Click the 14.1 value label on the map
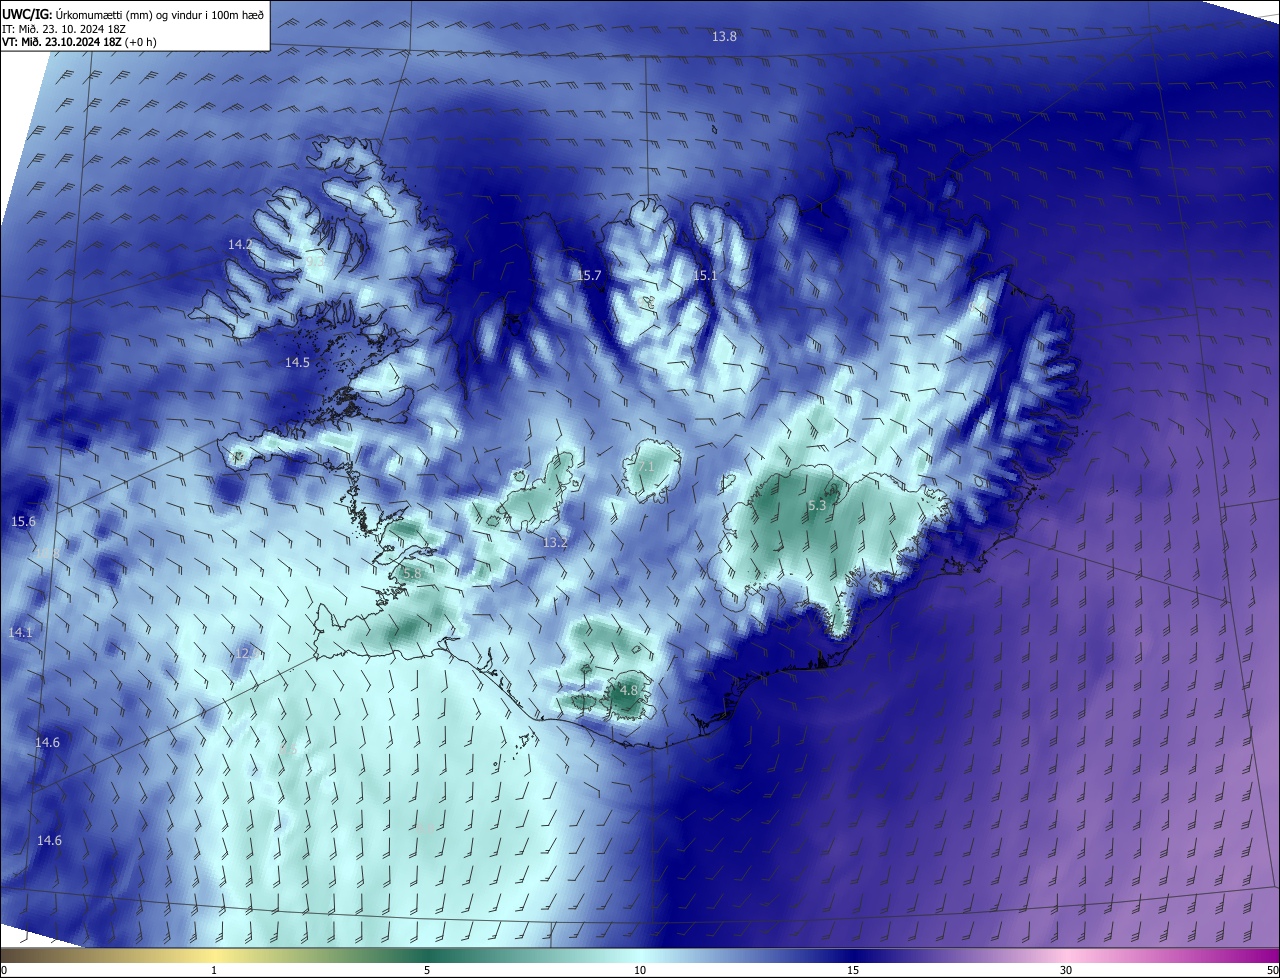This screenshot has width=1280, height=978. coord(21,633)
